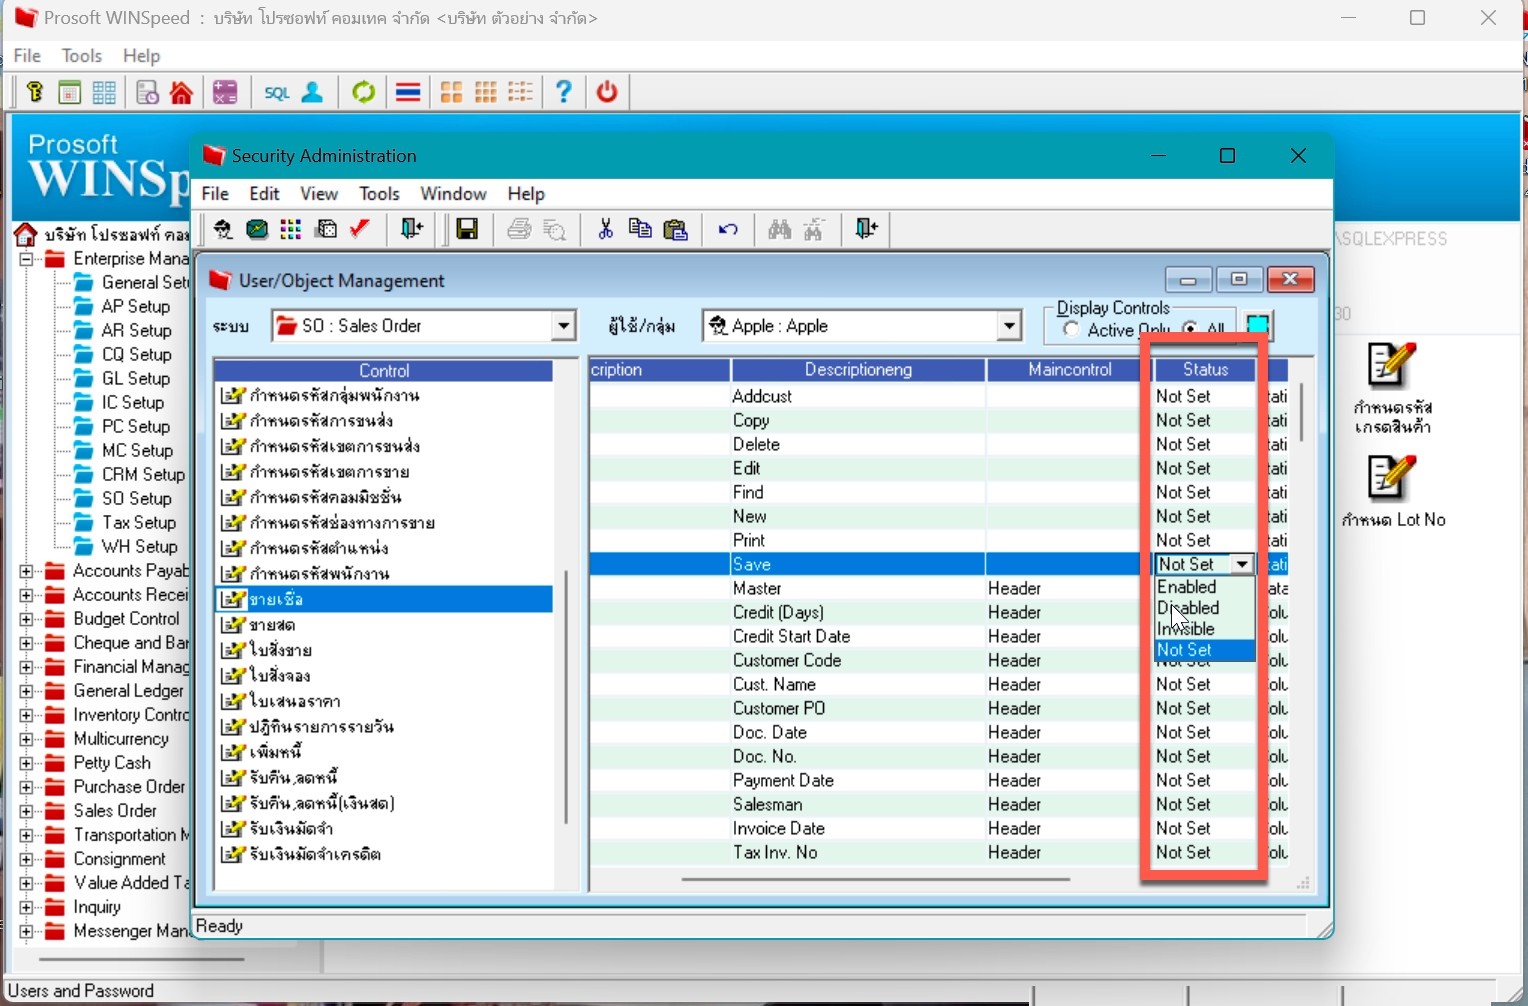This screenshot has height=1006, width=1528.
Task: Click the rightmost exit door icon
Action: coord(866,230)
